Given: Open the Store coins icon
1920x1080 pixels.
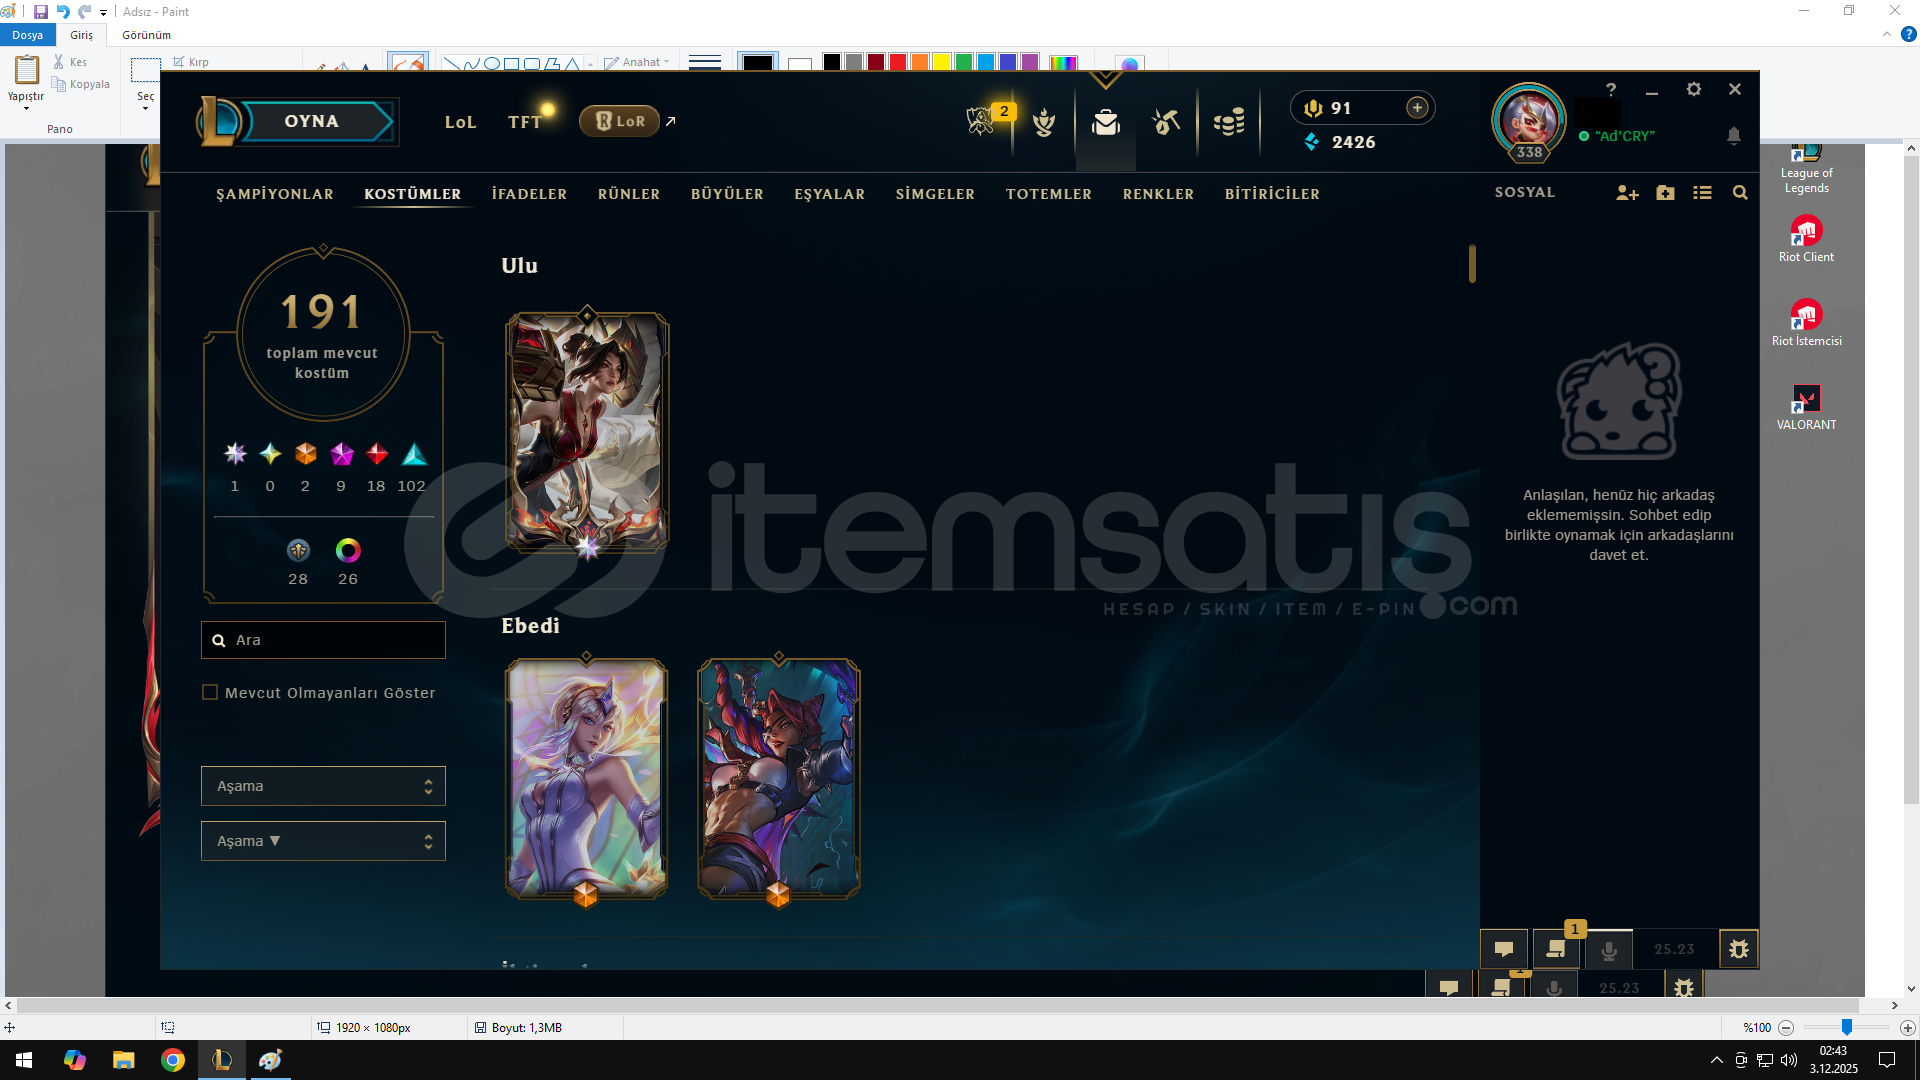Looking at the screenshot, I should click(x=1229, y=123).
